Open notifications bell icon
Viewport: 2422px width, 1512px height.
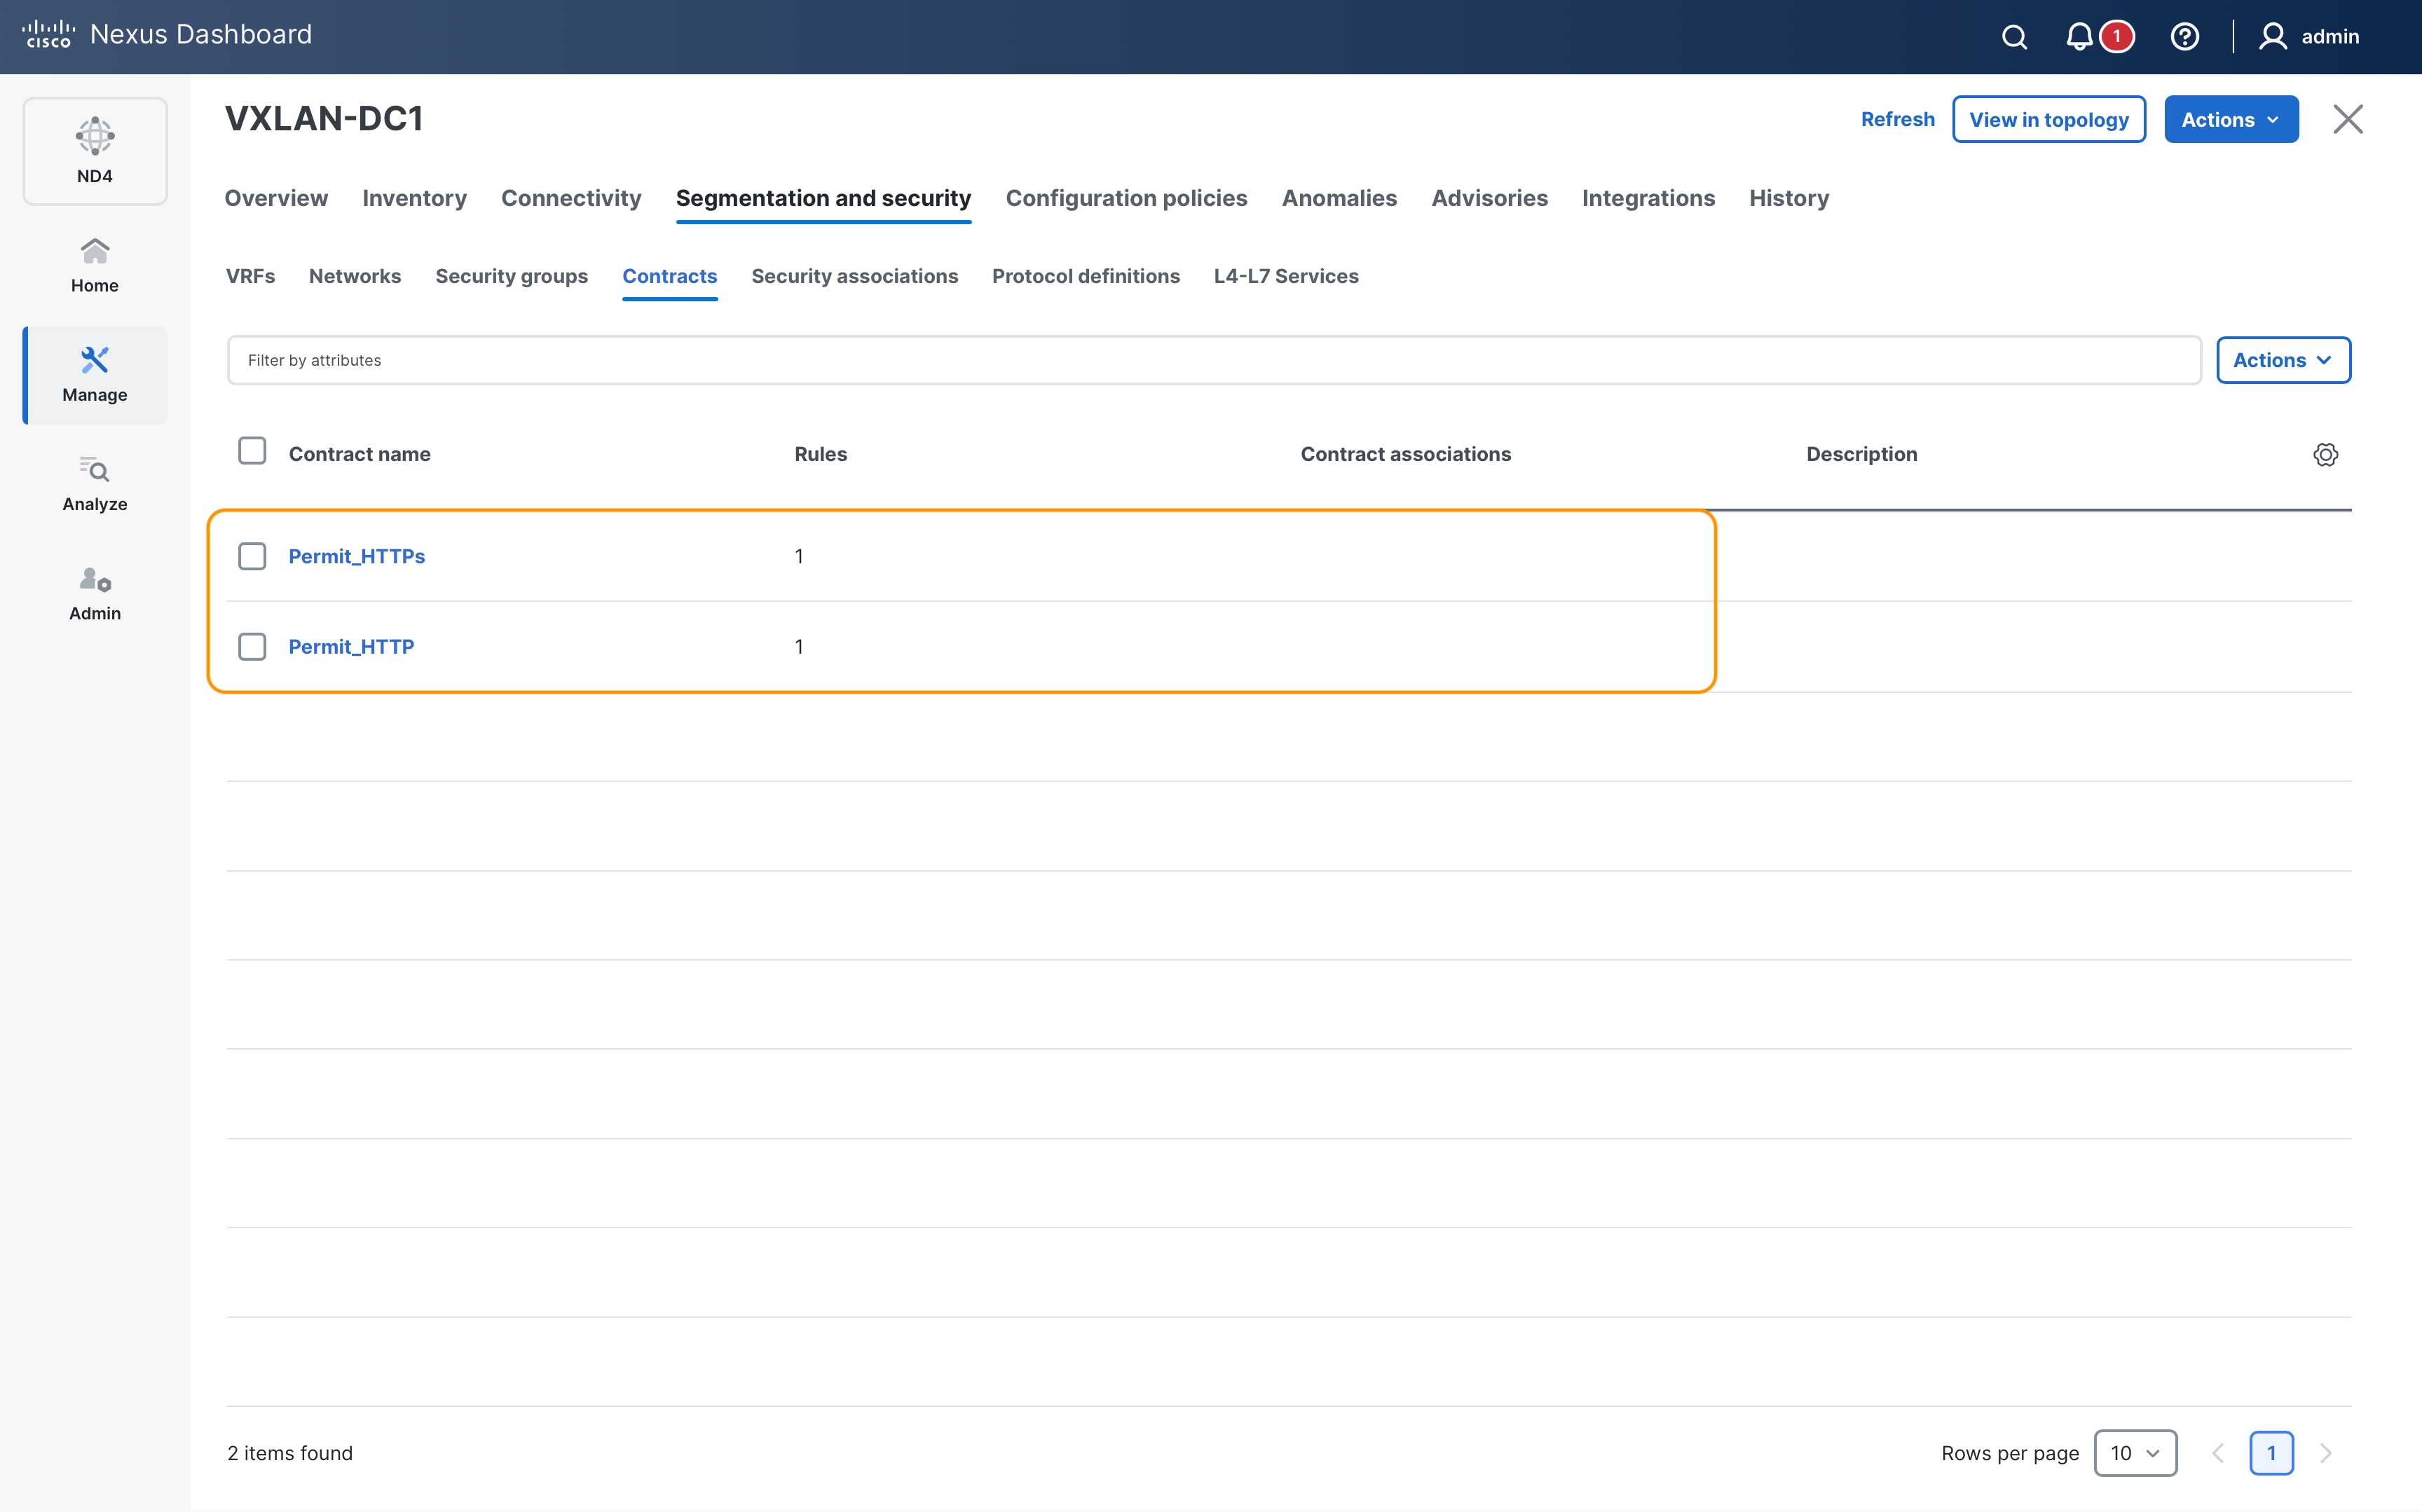click(x=2079, y=37)
